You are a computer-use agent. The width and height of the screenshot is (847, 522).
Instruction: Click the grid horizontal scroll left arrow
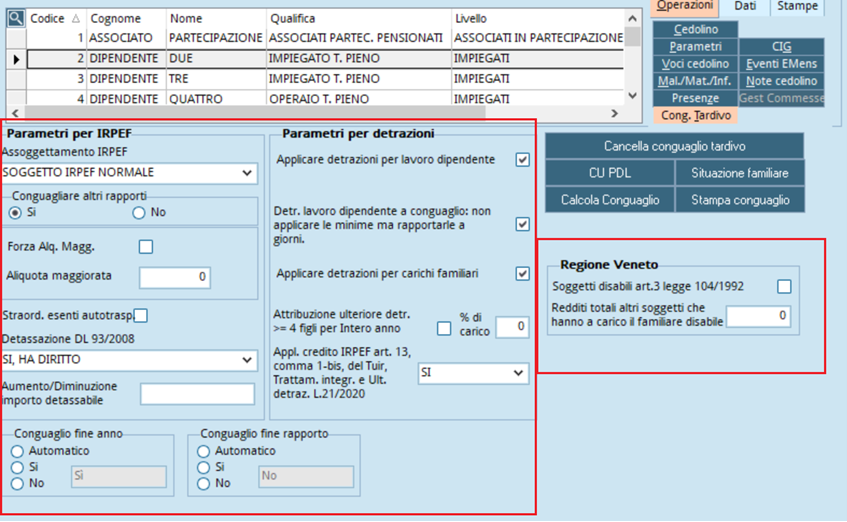[15, 113]
